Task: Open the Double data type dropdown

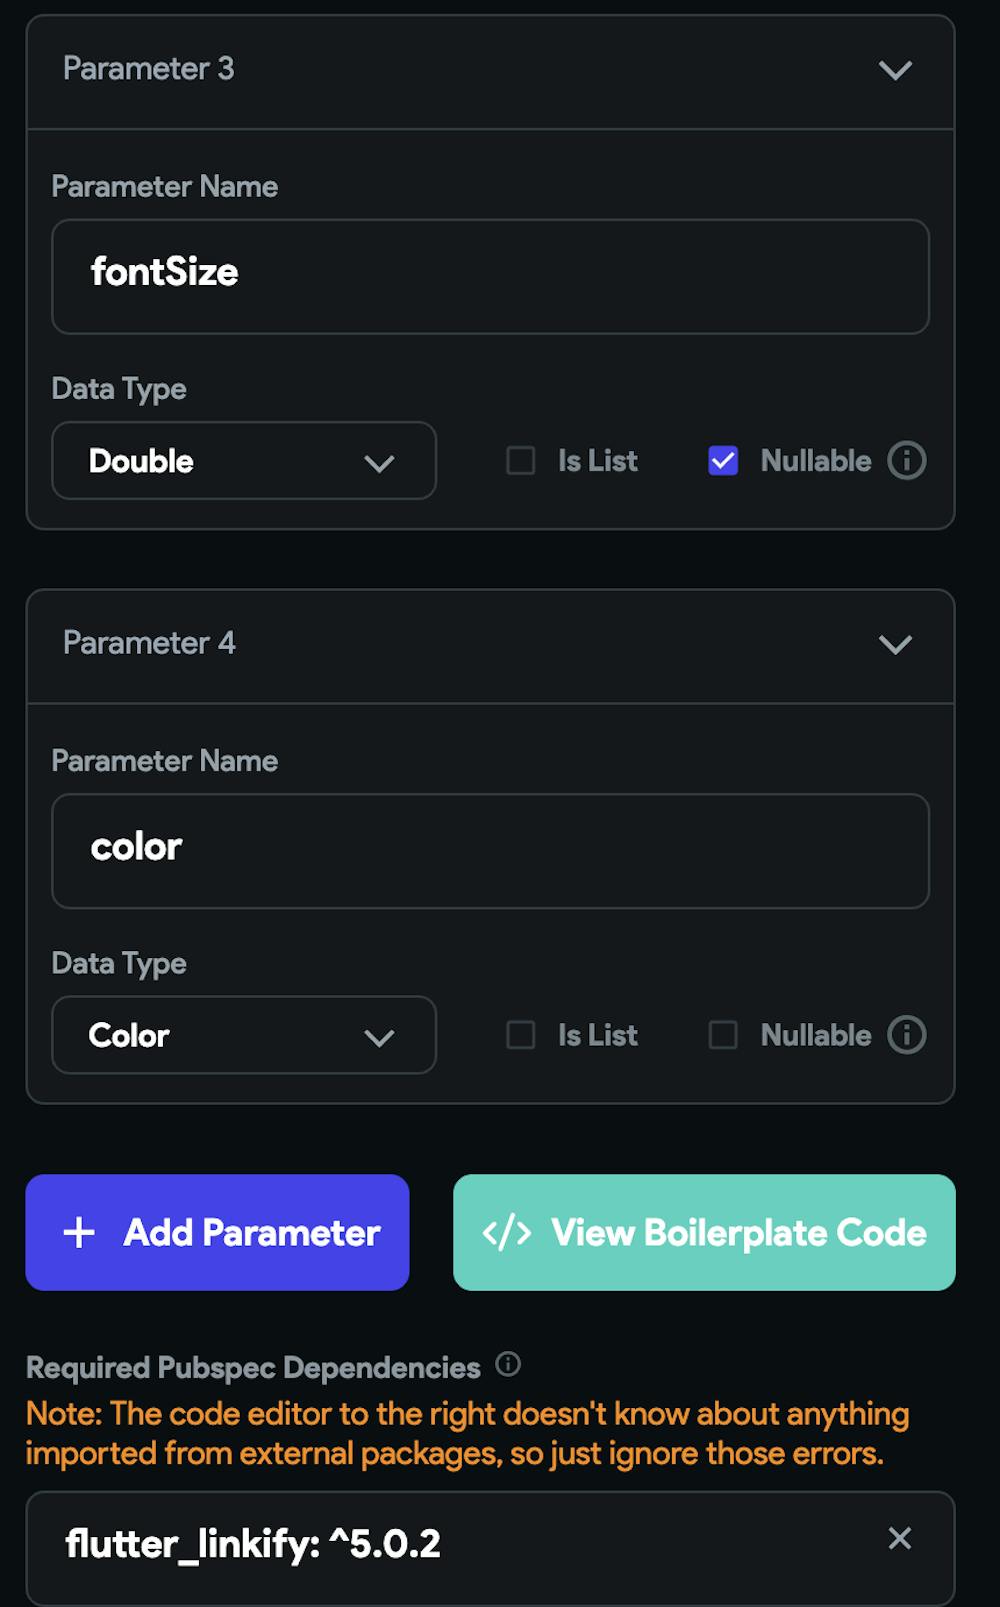Action: (243, 461)
